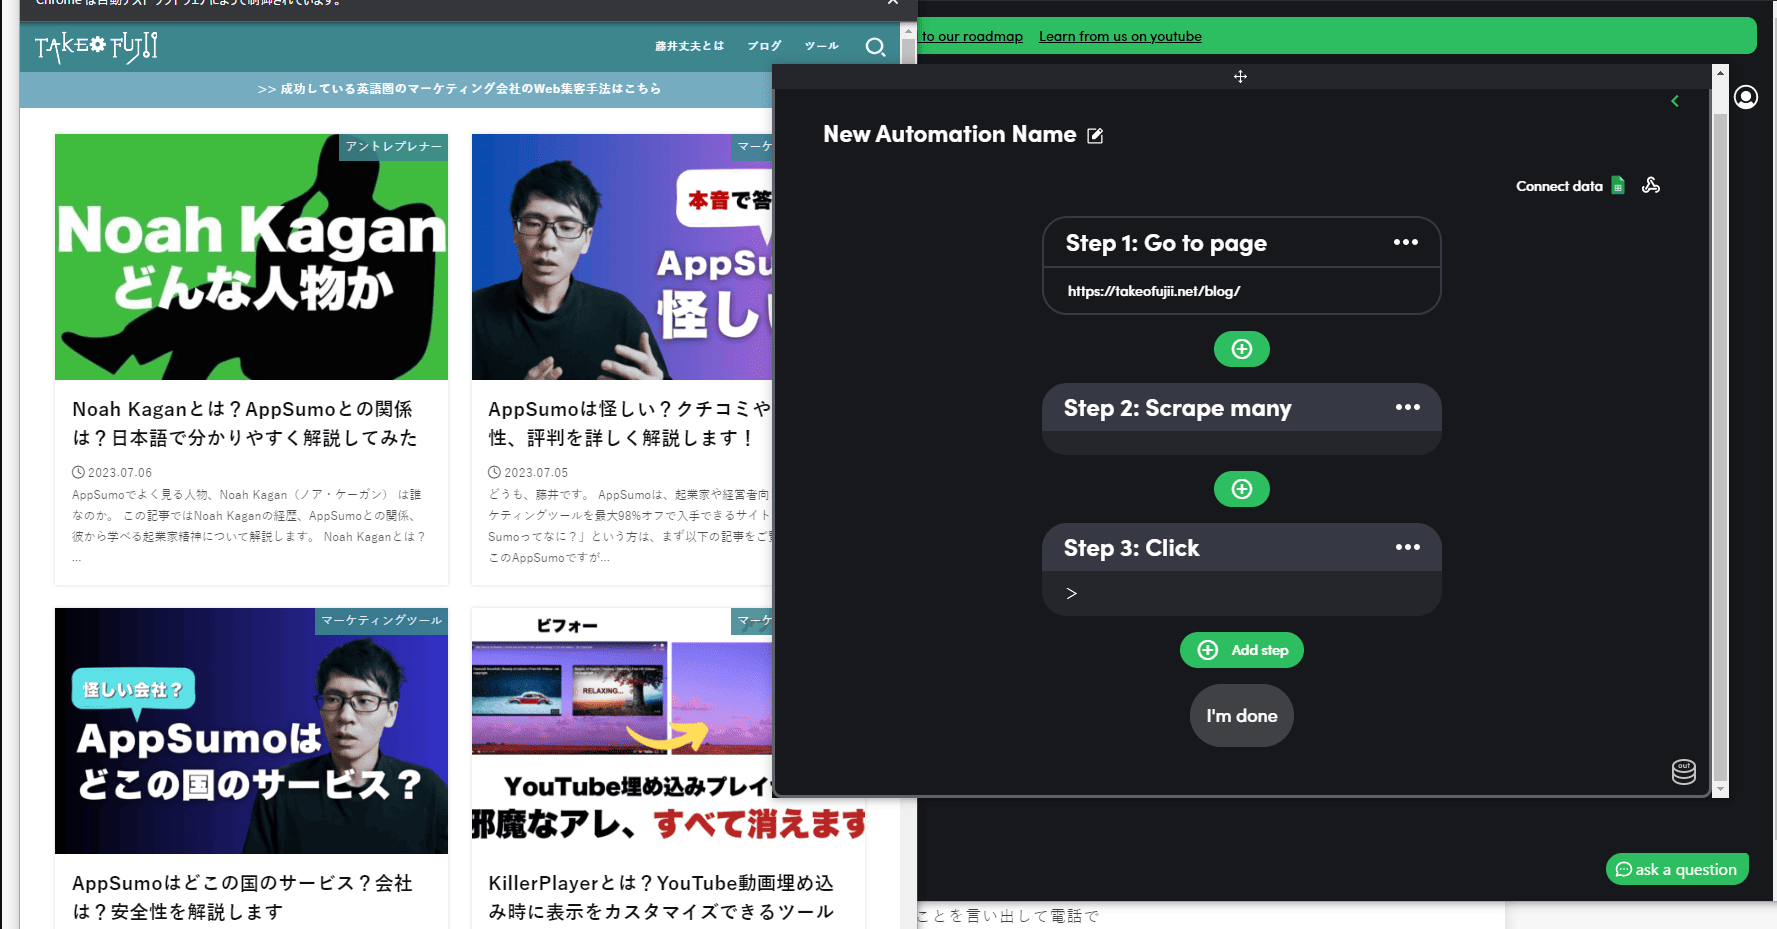Click the "out" data output icon
The width and height of the screenshot is (1777, 929).
(x=1682, y=771)
